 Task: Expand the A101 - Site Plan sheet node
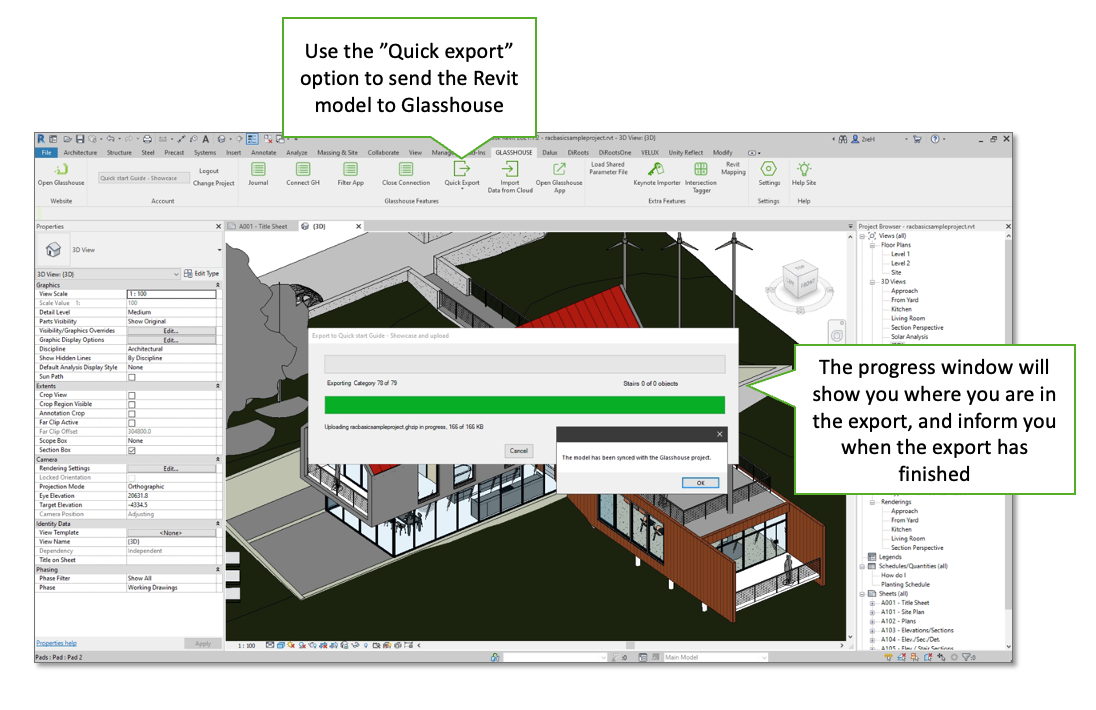click(872, 612)
